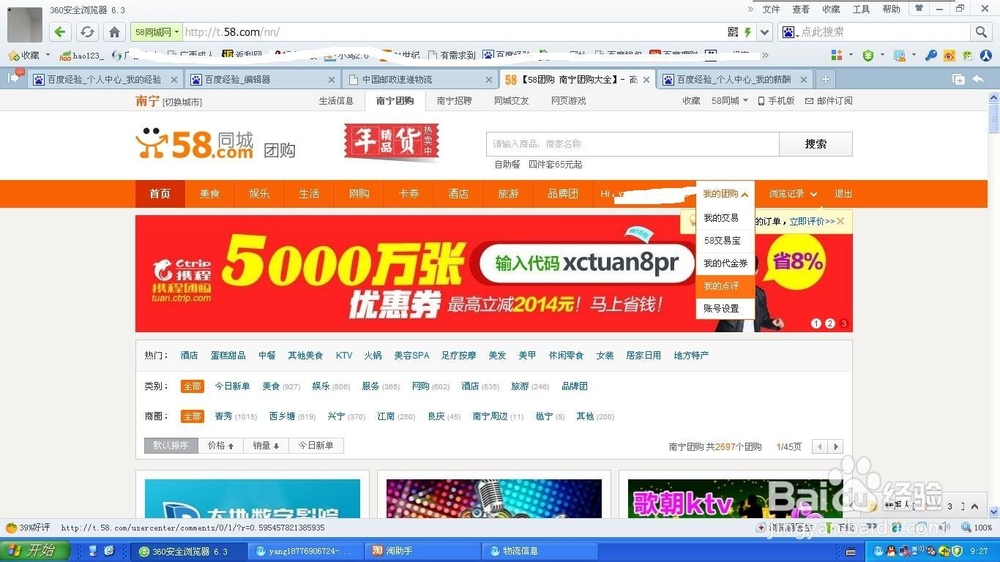This screenshot has height=562, width=1000.
Task: Switch to the 百度经验_编辑器 tab
Action: point(261,80)
